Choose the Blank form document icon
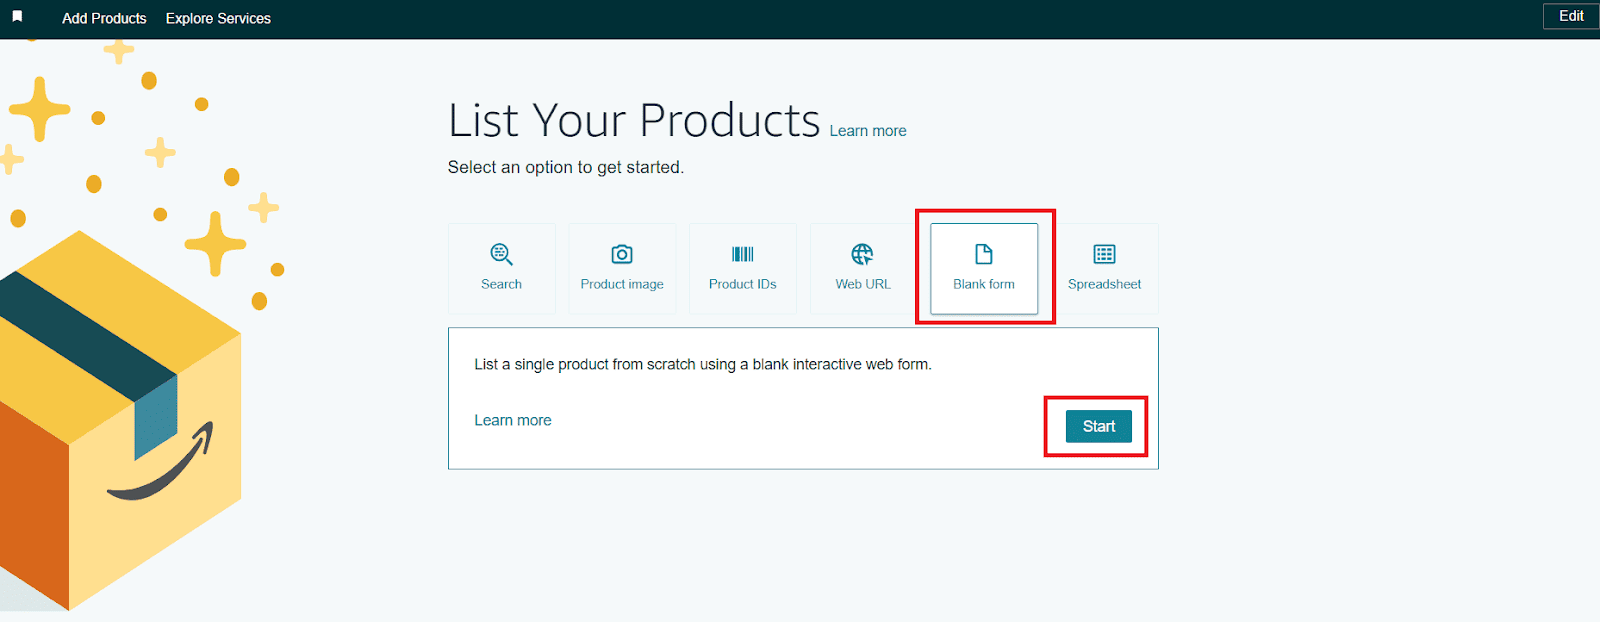Viewport: 1600px width, 622px height. point(984,254)
